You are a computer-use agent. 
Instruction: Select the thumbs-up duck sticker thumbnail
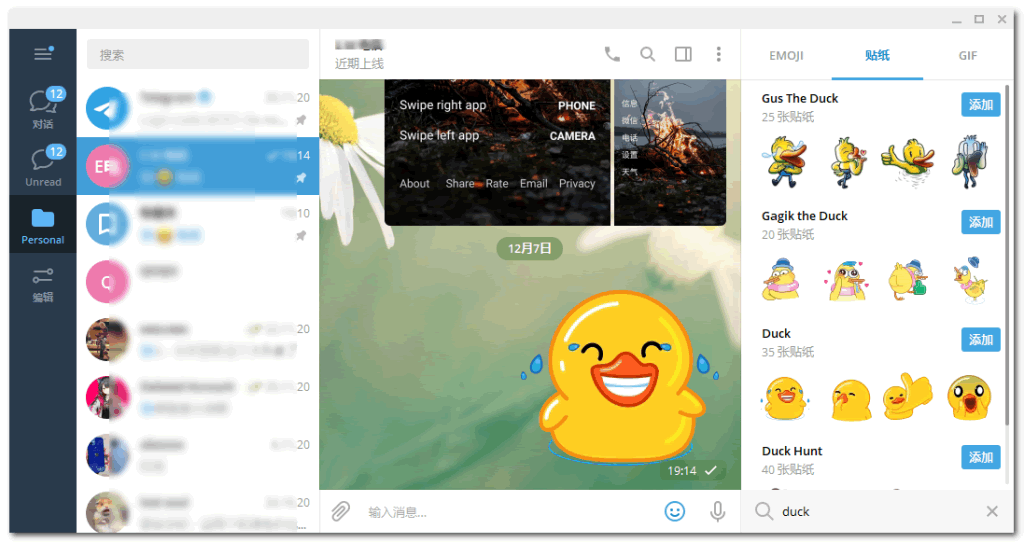click(x=908, y=397)
